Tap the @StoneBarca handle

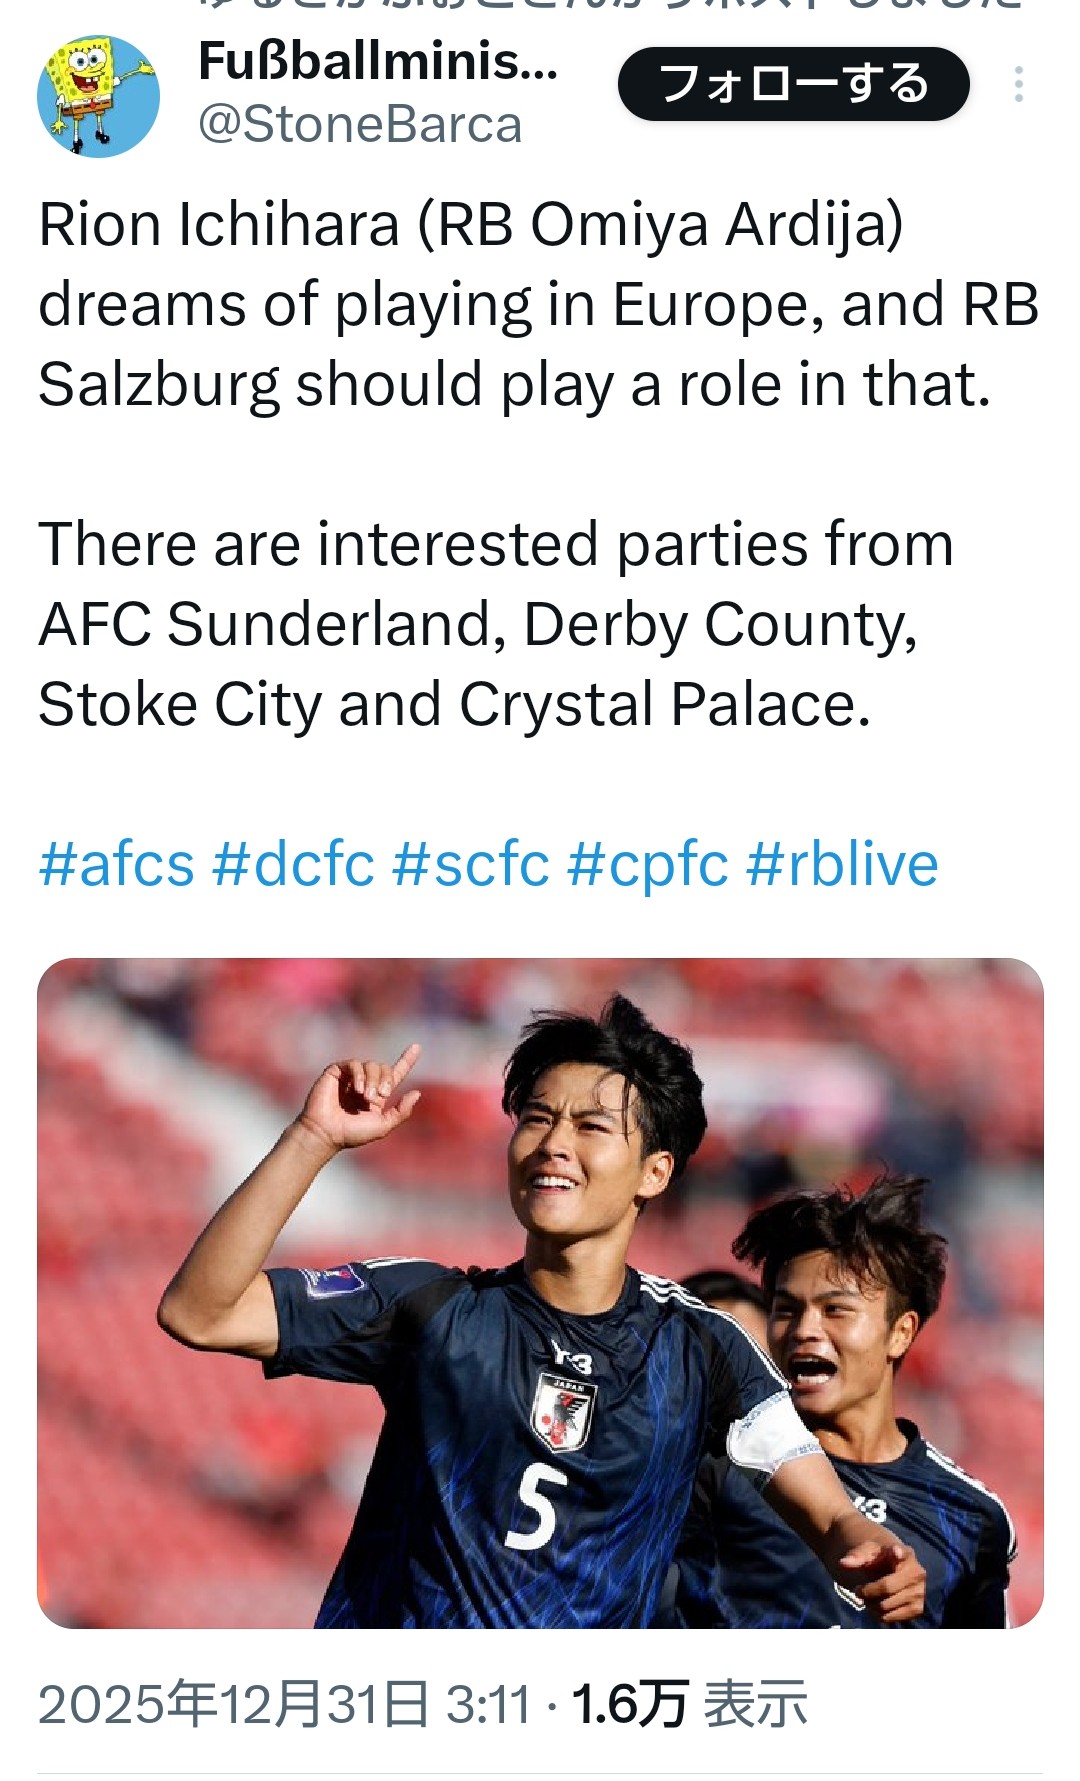[x=360, y=126]
